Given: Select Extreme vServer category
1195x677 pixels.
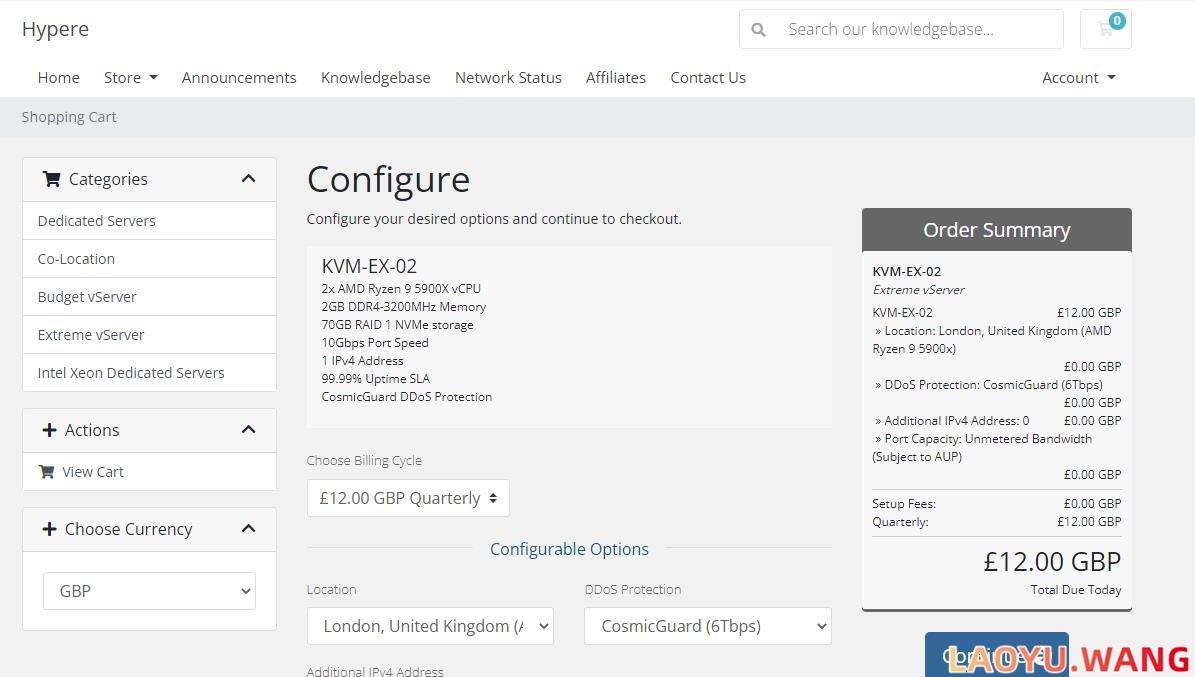Looking at the screenshot, I should click(149, 335).
